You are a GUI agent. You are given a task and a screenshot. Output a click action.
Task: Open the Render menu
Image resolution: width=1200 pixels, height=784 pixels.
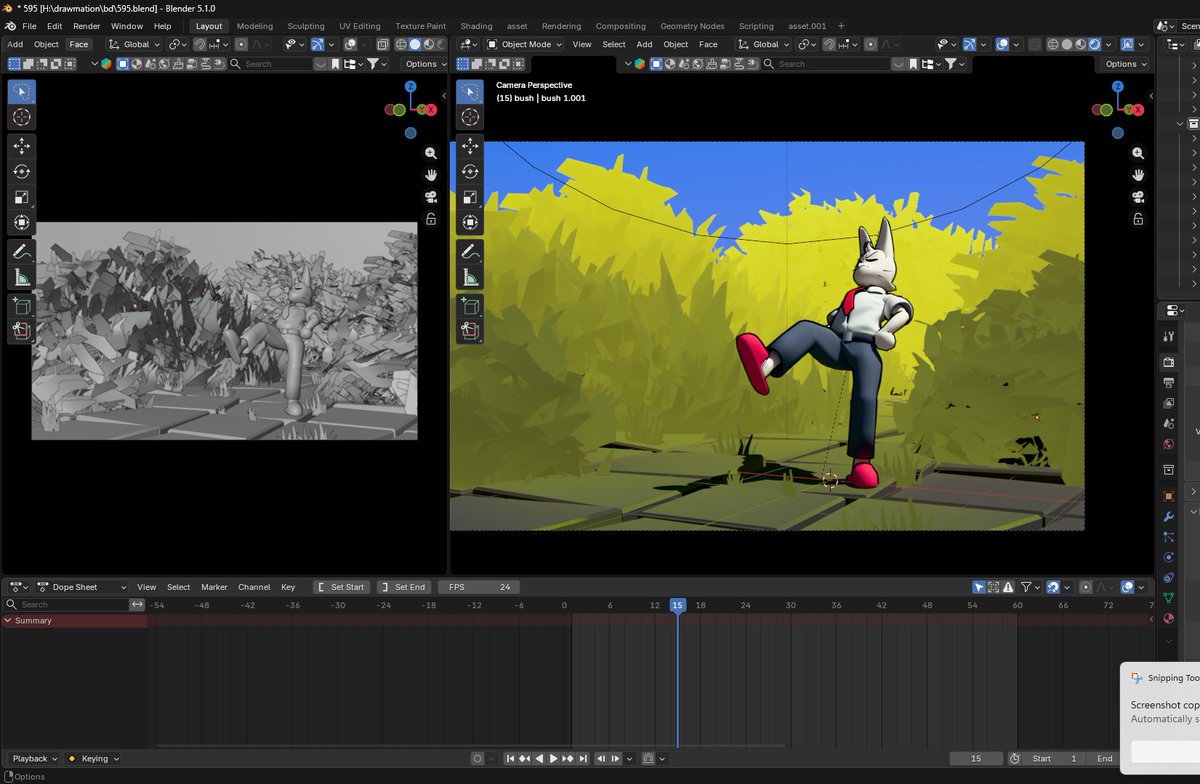pyautogui.click(x=87, y=26)
